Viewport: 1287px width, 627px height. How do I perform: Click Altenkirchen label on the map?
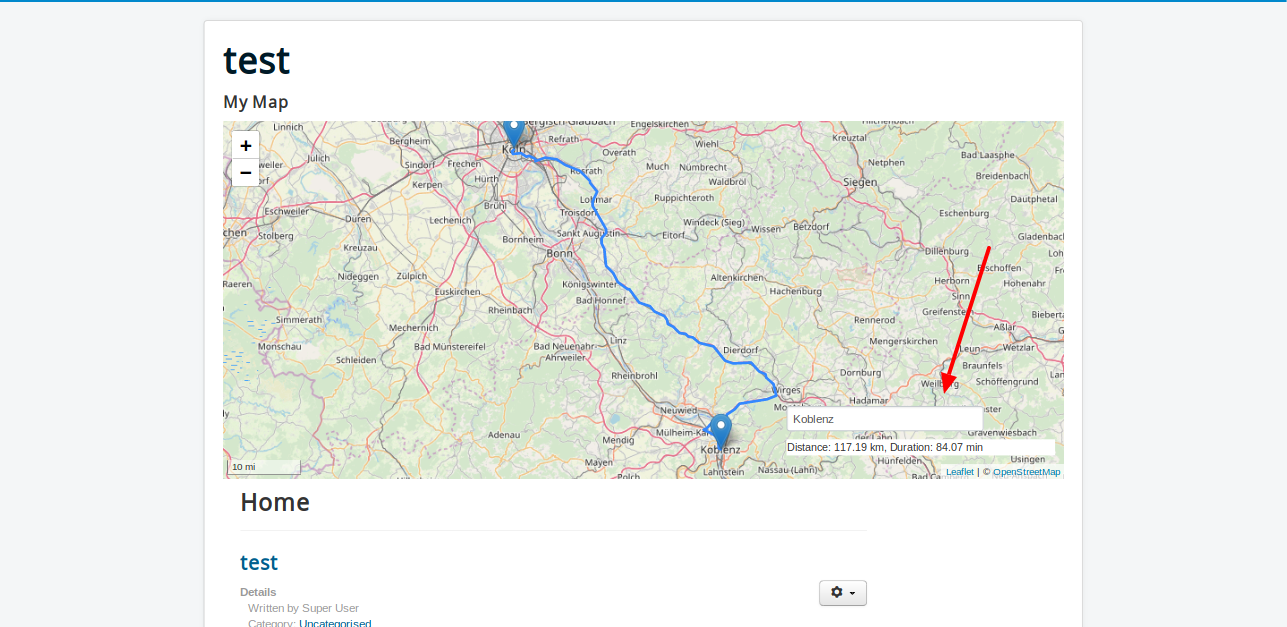coord(737,276)
